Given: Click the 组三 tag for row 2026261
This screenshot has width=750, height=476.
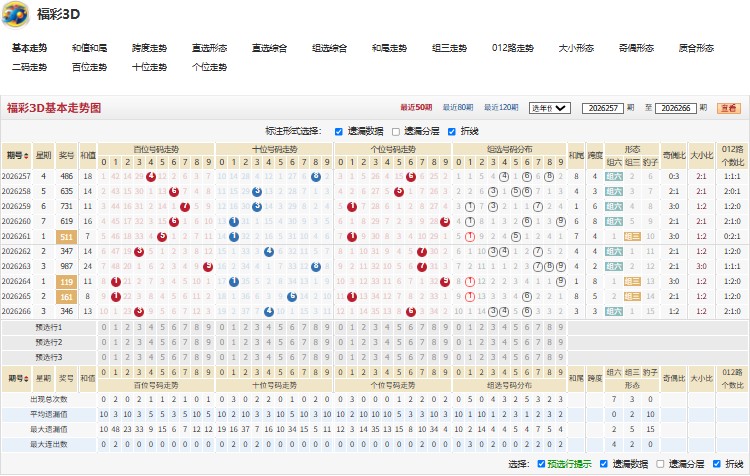Looking at the screenshot, I should (x=632, y=236).
